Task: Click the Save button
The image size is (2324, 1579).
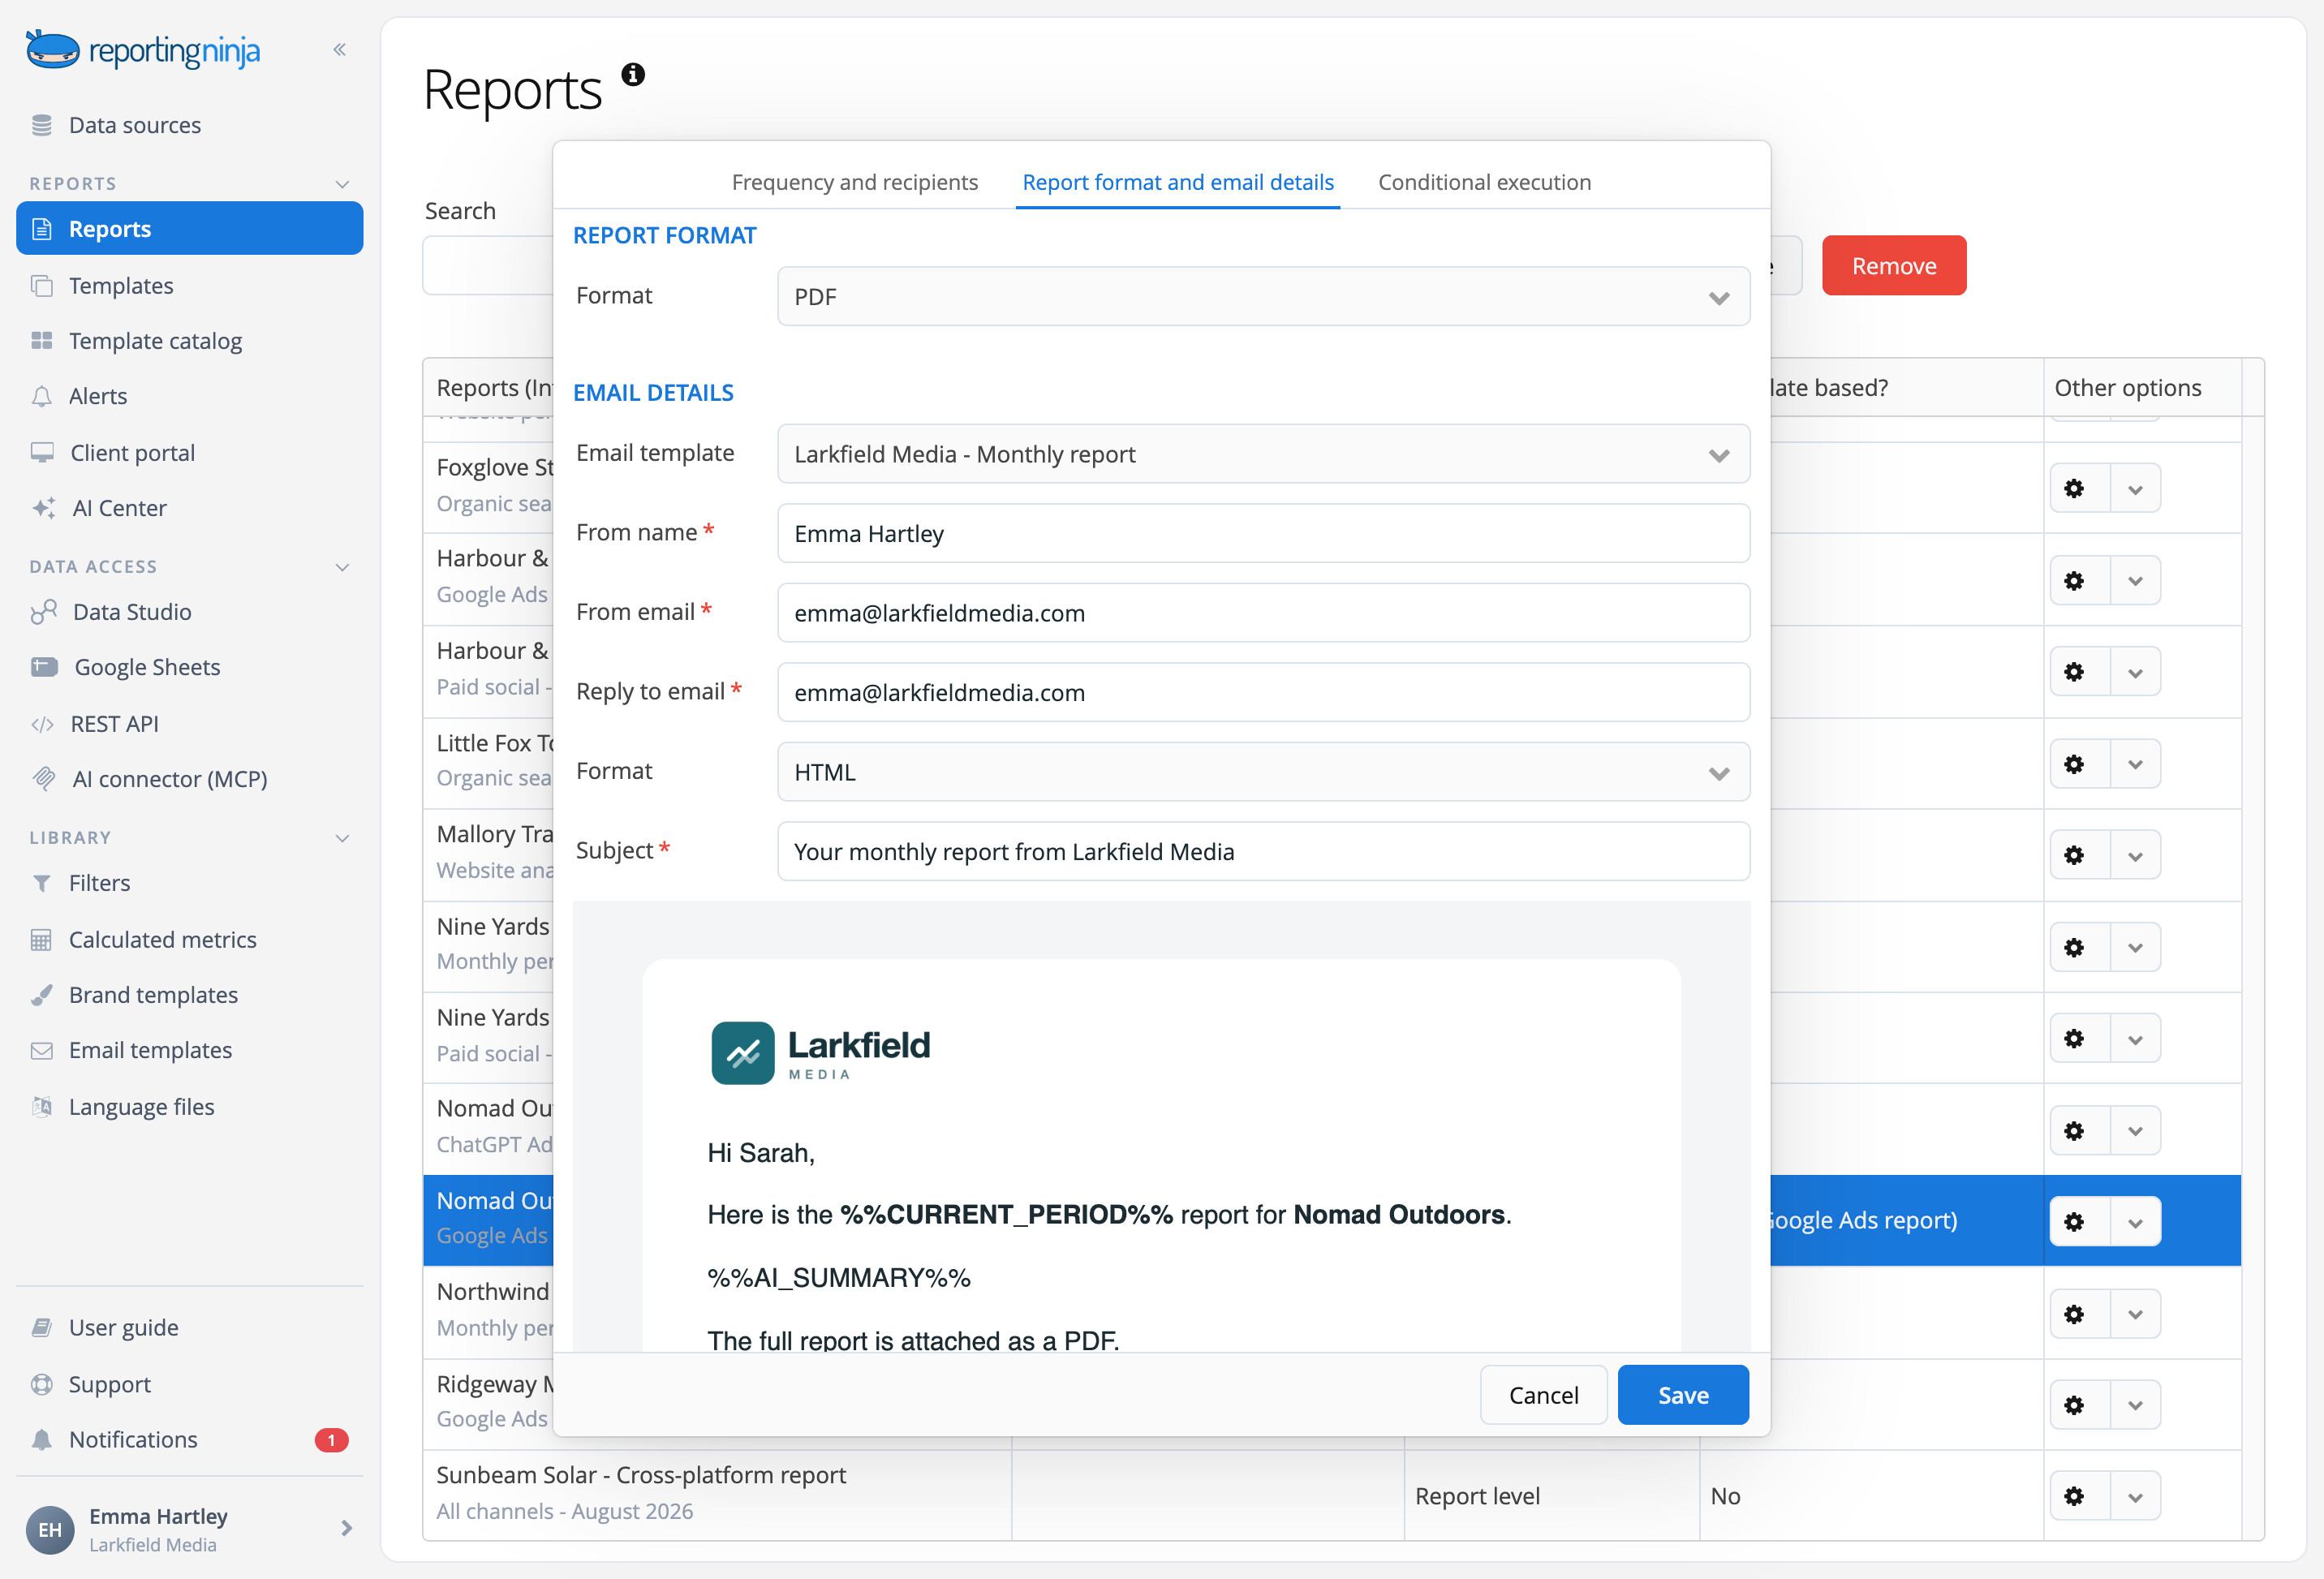Action: click(1683, 1394)
